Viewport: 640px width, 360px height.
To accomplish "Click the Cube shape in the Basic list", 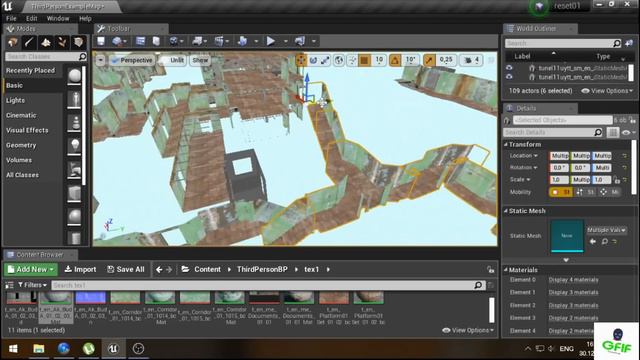I will point(74,193).
